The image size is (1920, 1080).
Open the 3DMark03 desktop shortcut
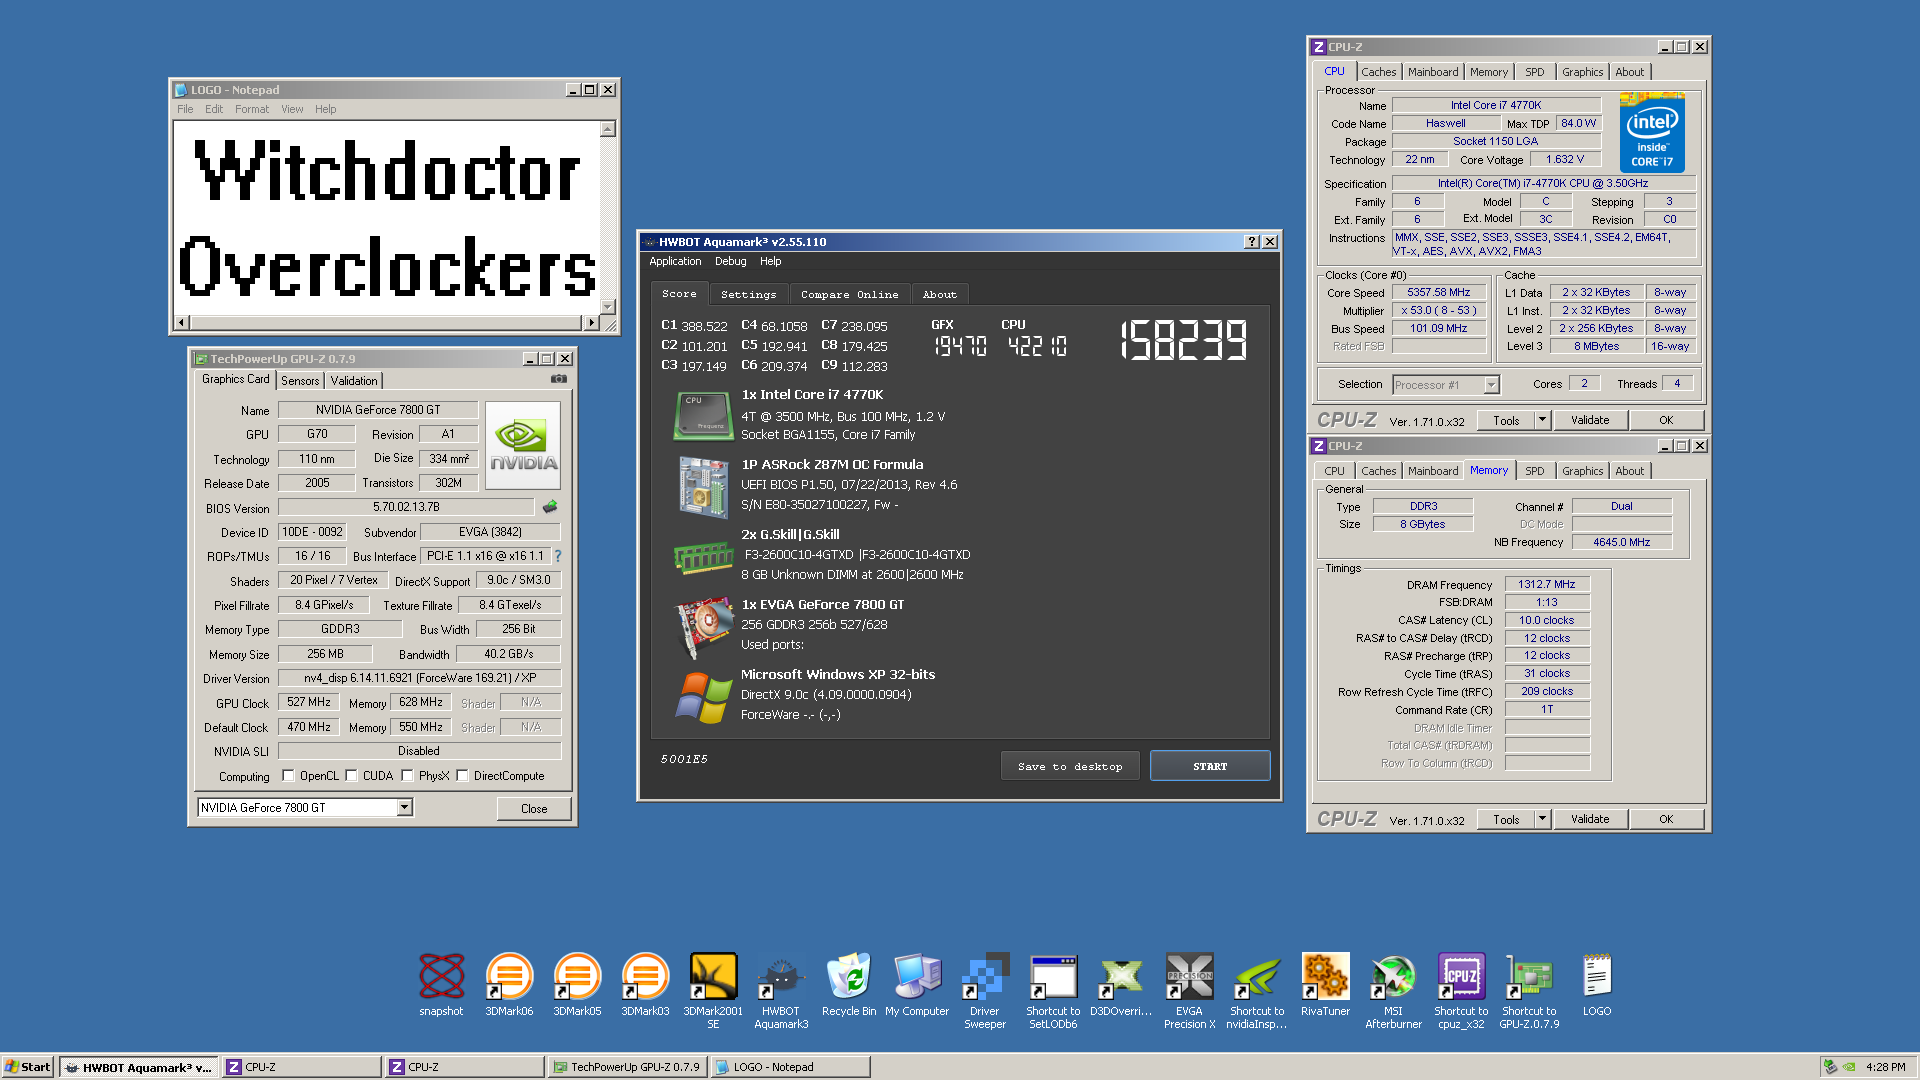tap(645, 976)
